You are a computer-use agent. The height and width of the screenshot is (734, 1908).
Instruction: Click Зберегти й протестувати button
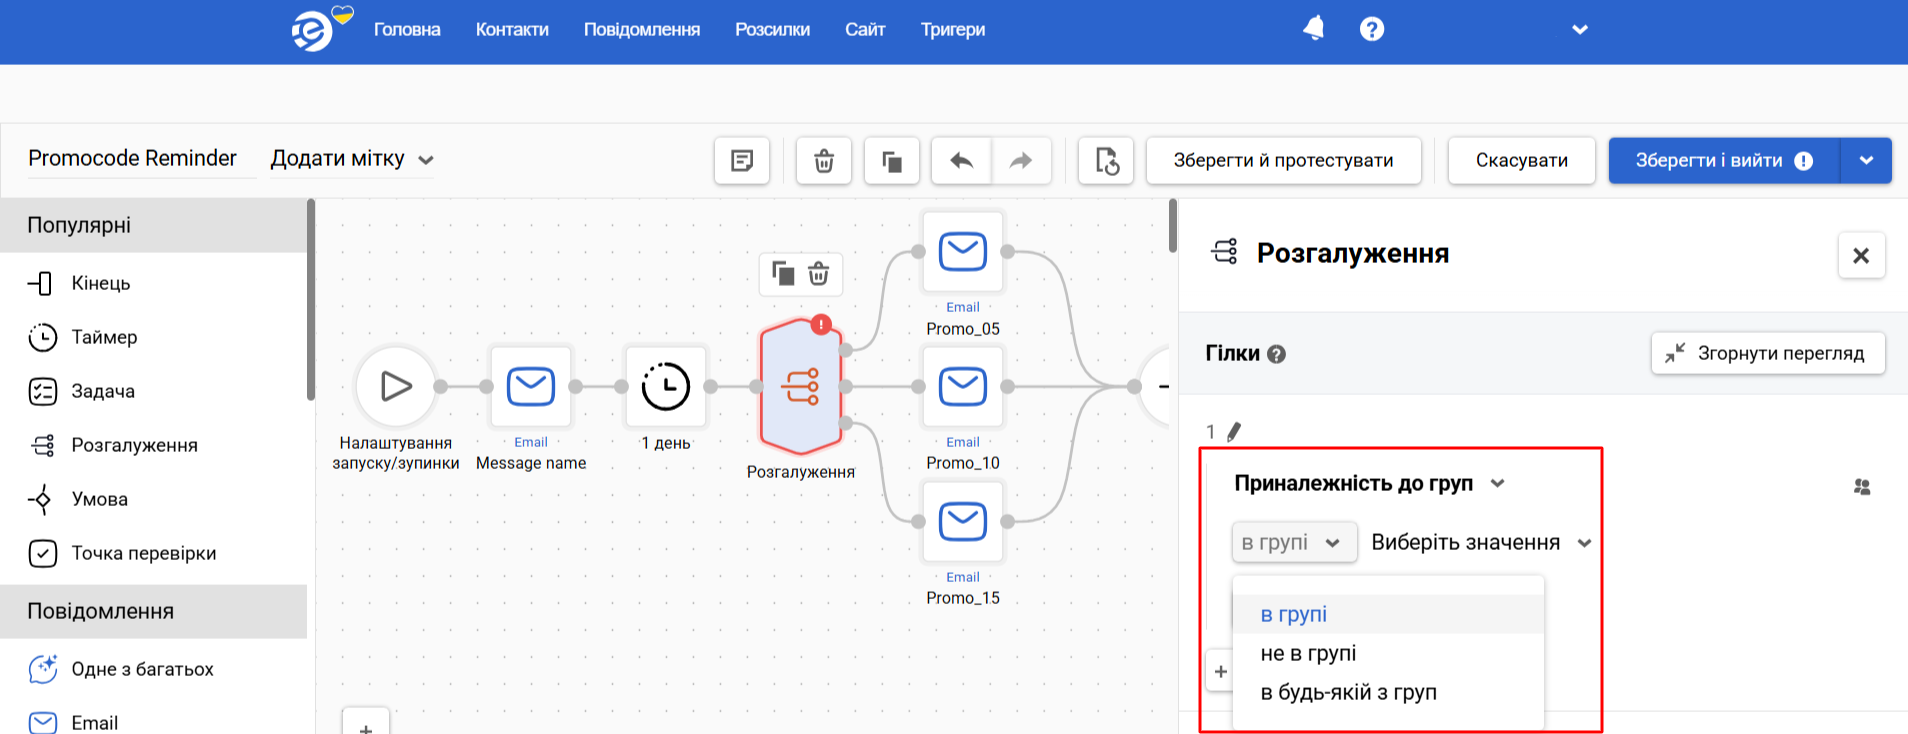tap(1283, 160)
